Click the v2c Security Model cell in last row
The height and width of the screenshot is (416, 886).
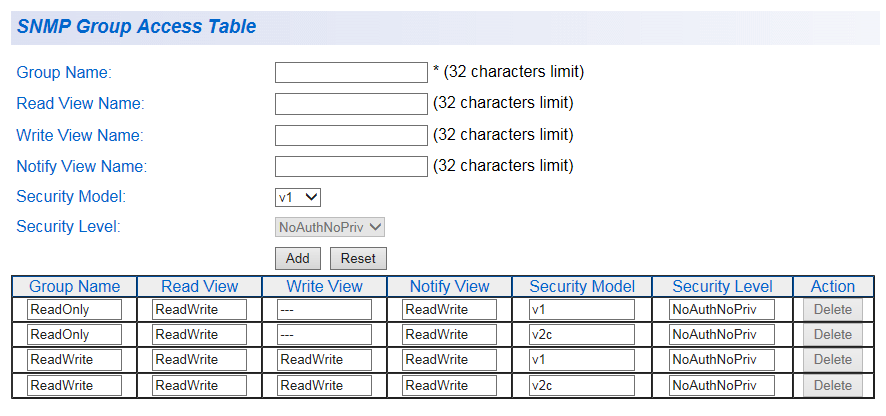point(581,385)
